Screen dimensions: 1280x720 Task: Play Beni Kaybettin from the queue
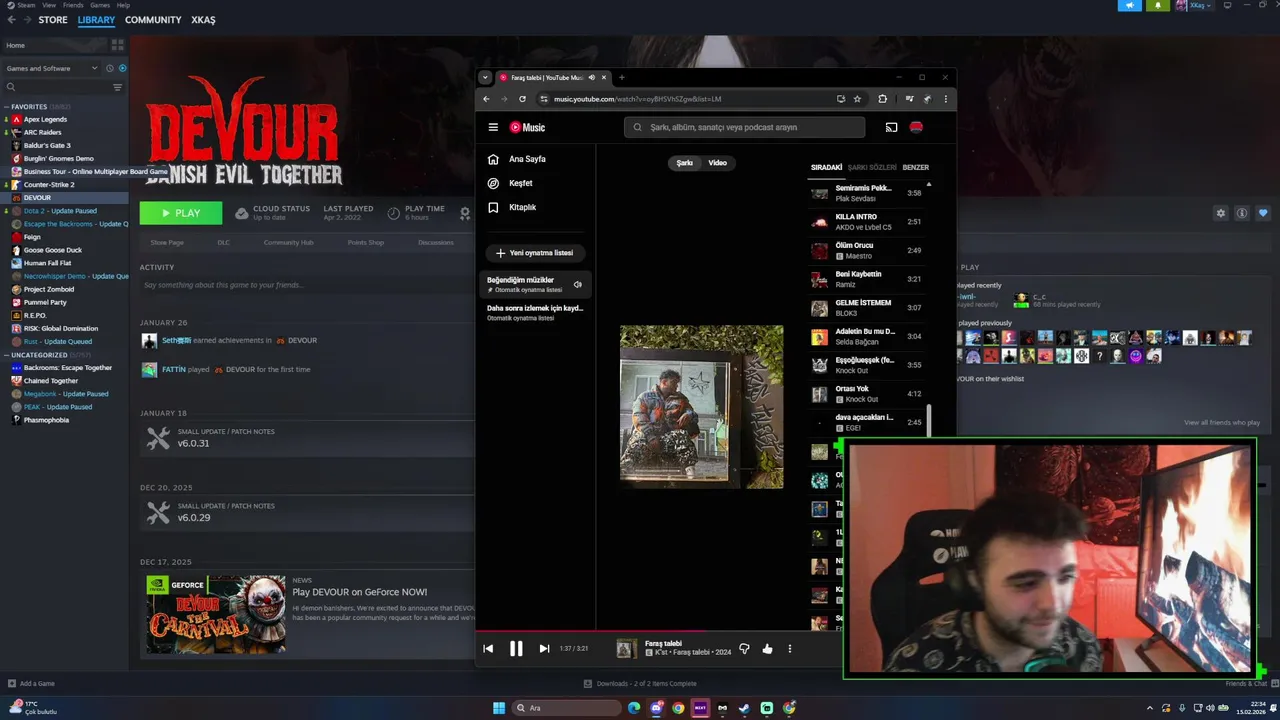[868, 279]
